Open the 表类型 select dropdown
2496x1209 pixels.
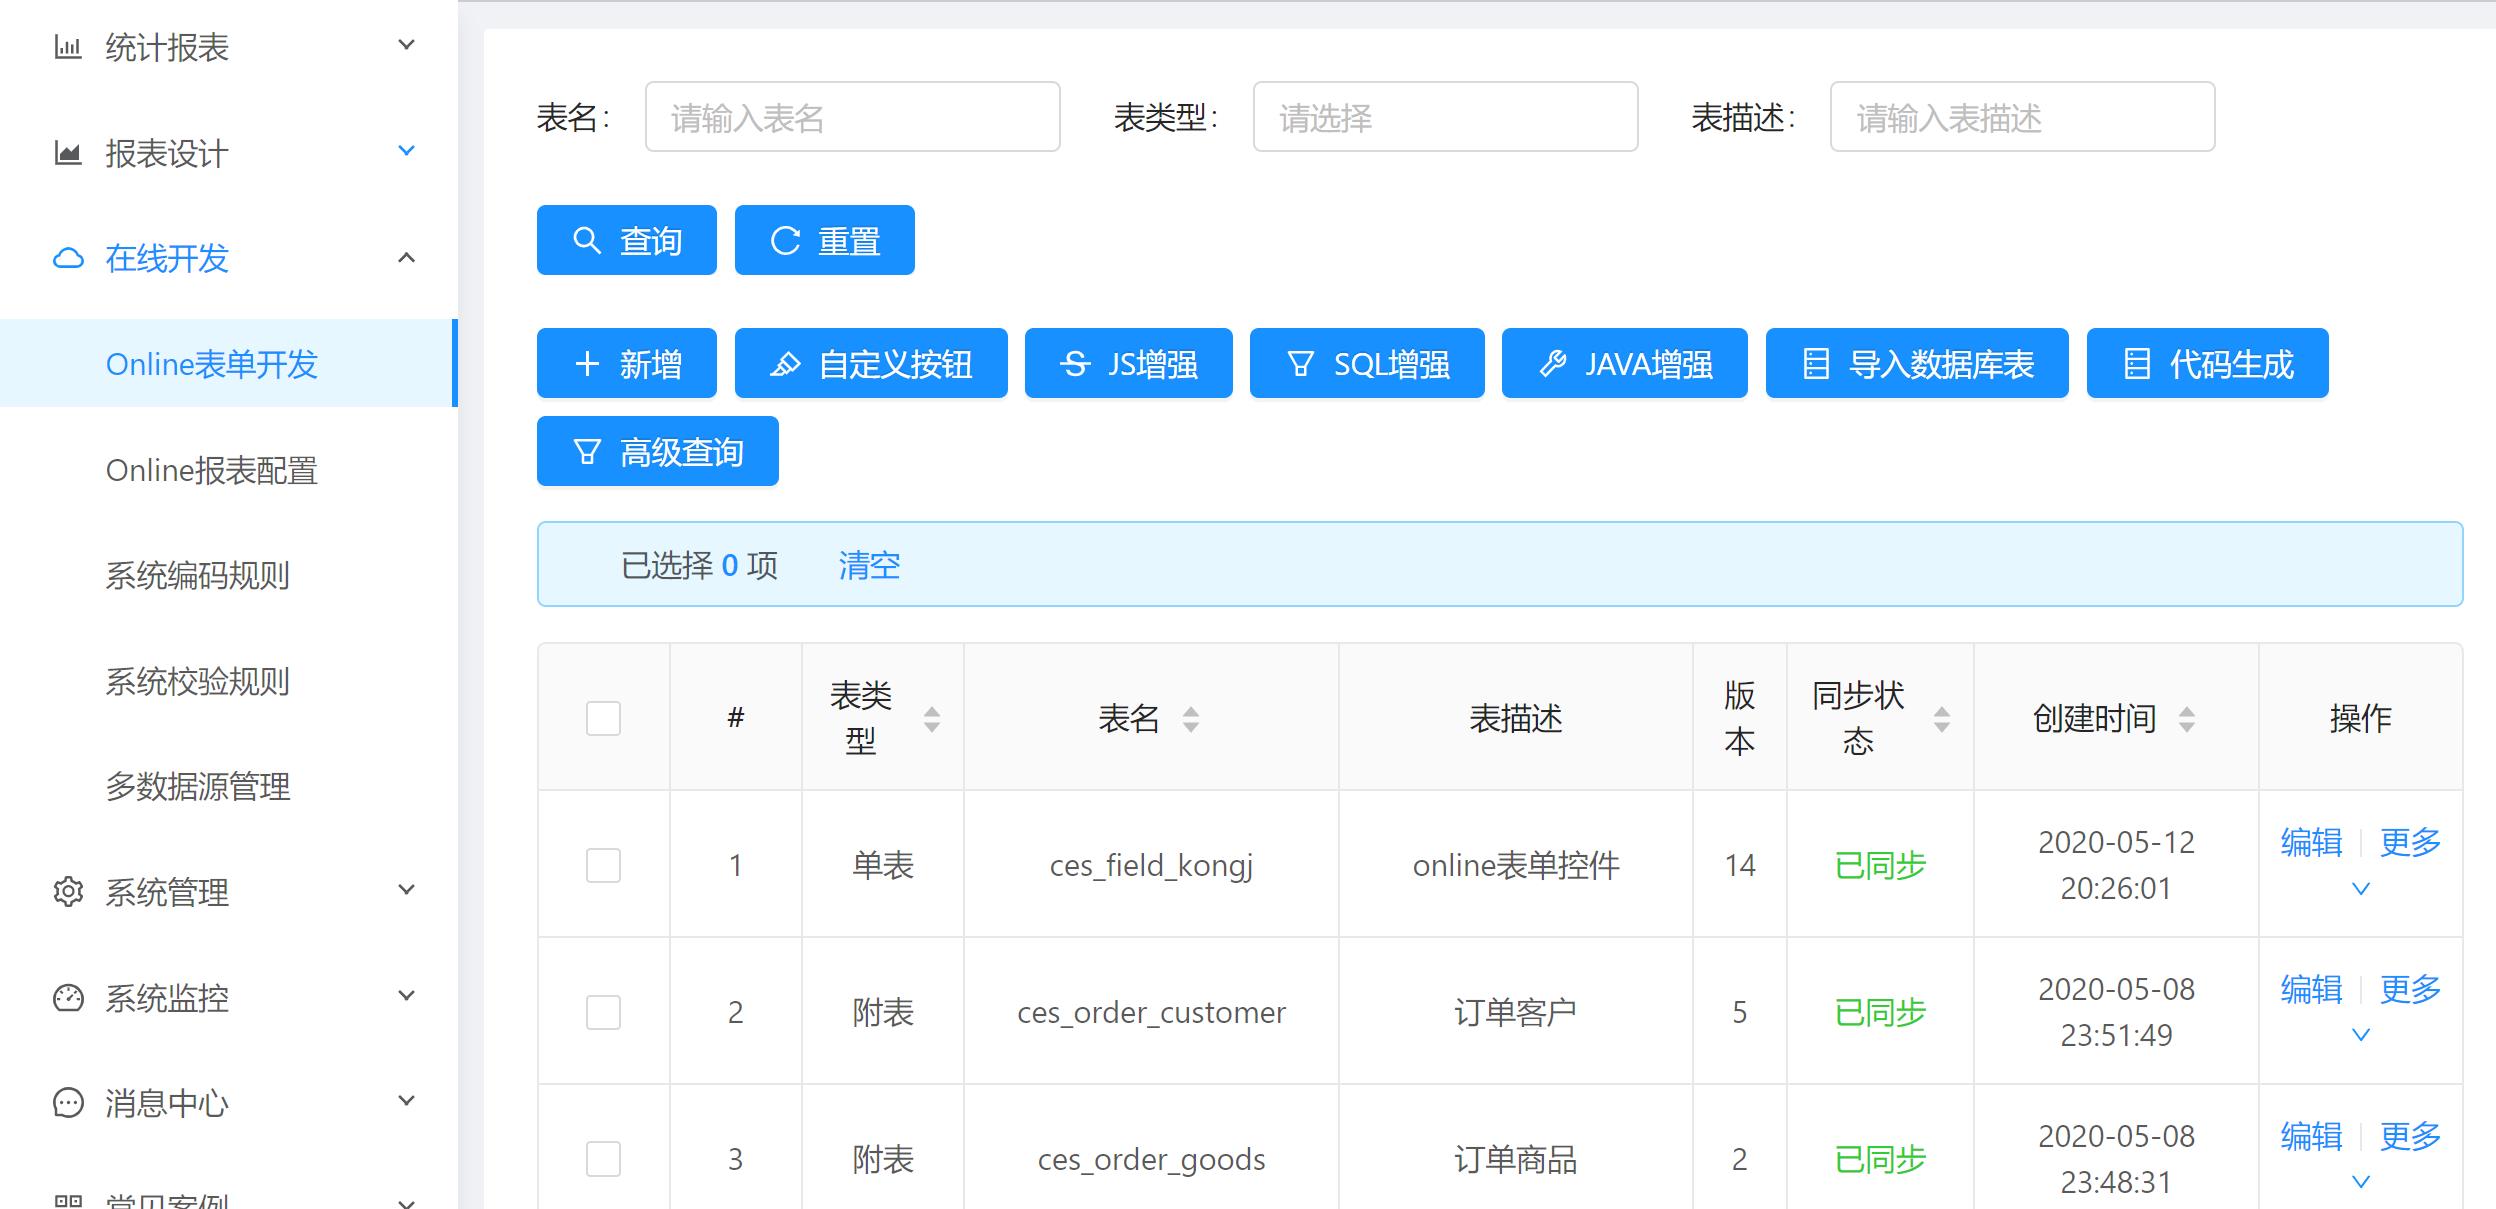pyautogui.click(x=1445, y=117)
